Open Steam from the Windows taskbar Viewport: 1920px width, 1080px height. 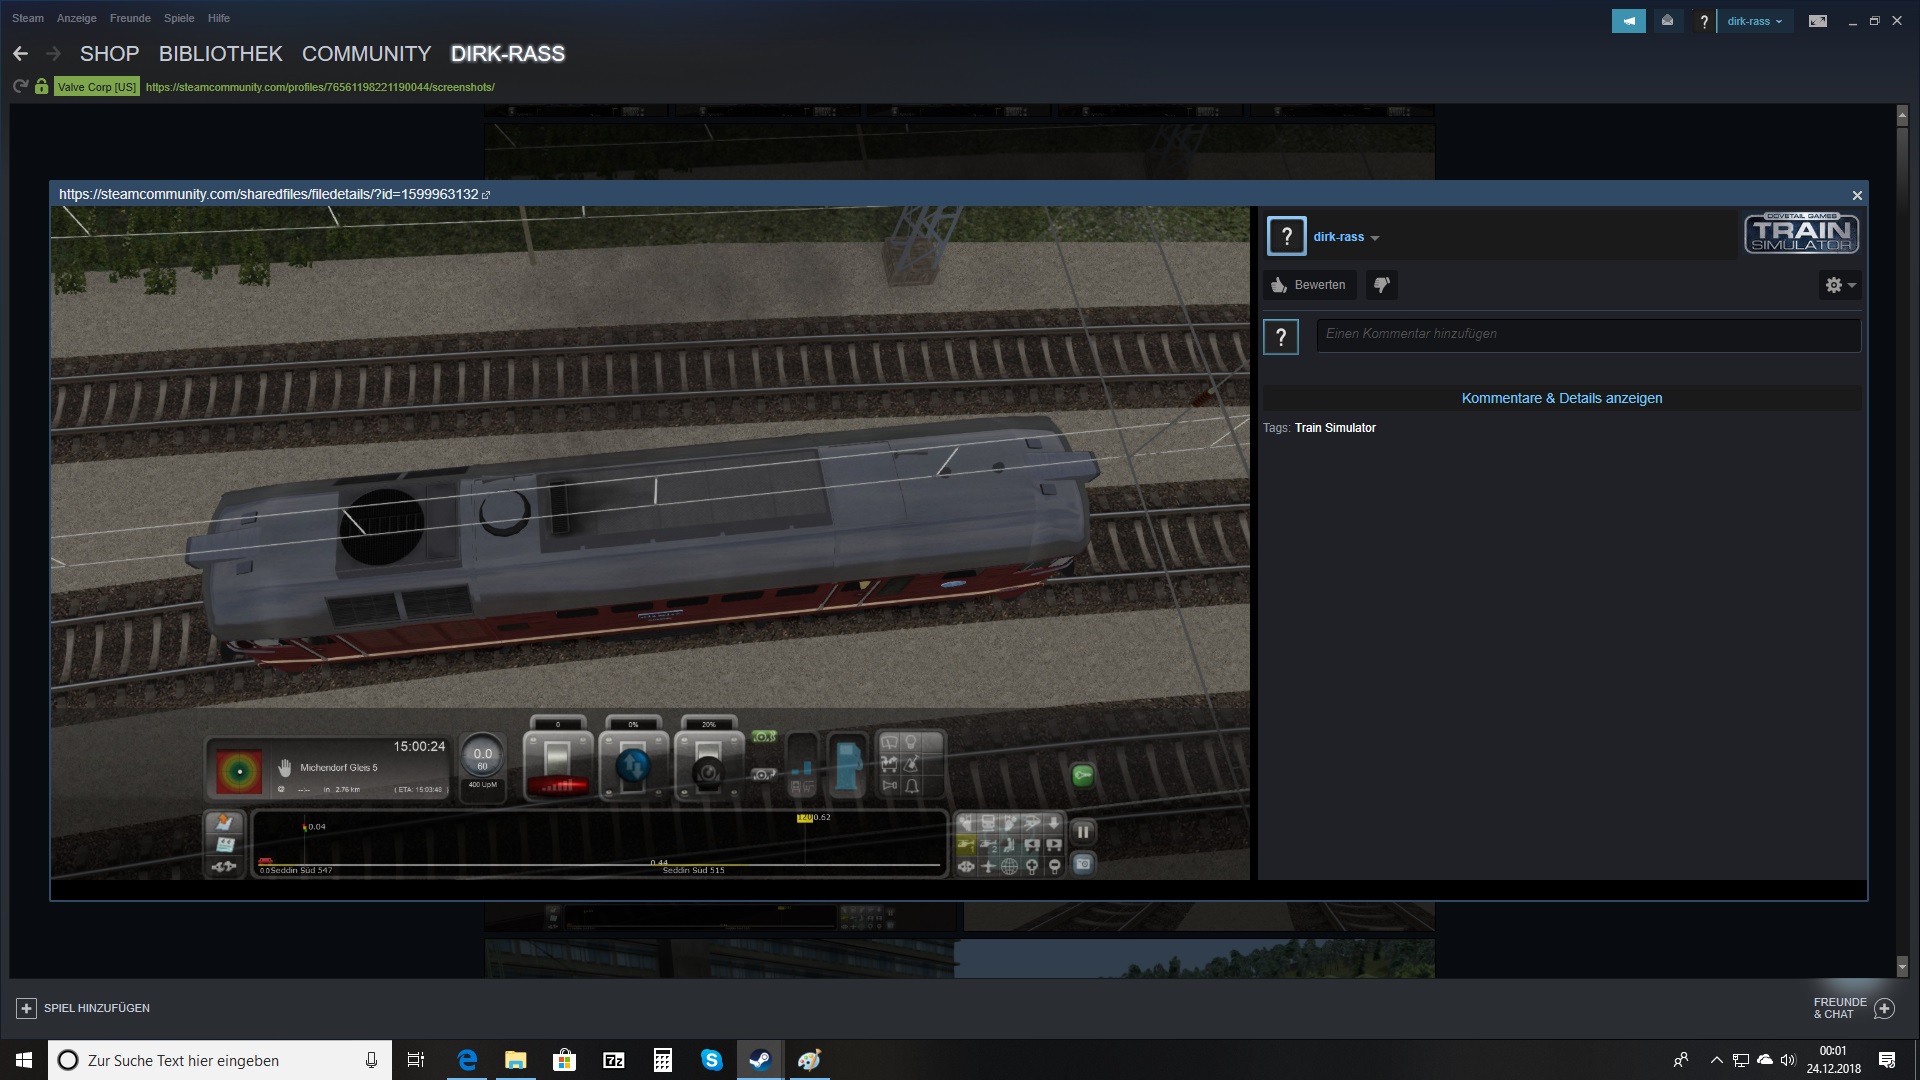pyautogui.click(x=760, y=1060)
